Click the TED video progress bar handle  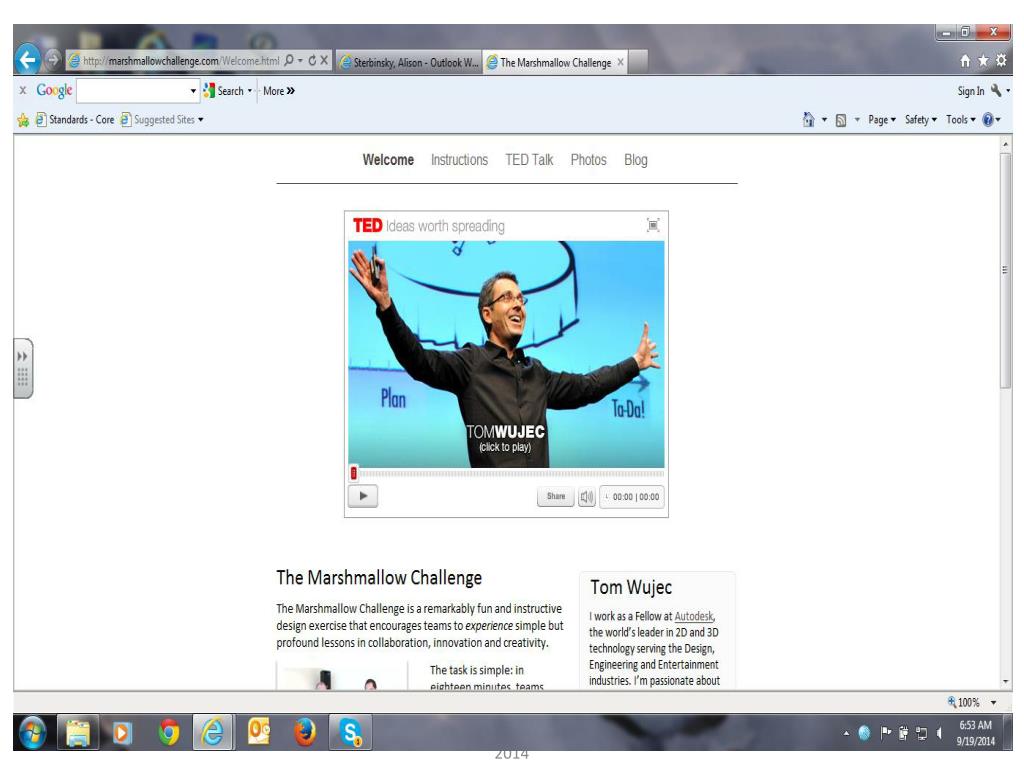point(354,473)
